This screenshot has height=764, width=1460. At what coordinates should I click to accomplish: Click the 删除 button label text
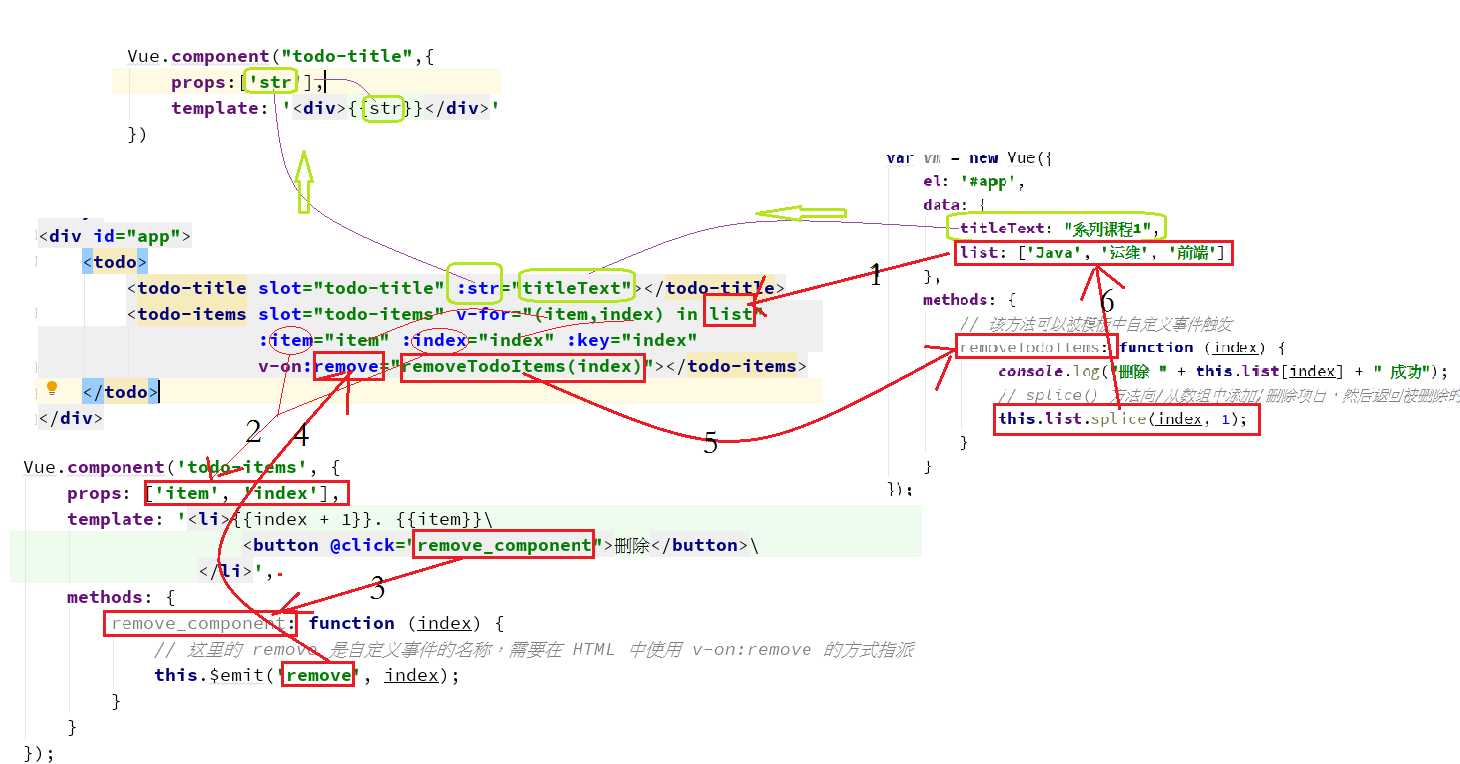click(x=633, y=545)
